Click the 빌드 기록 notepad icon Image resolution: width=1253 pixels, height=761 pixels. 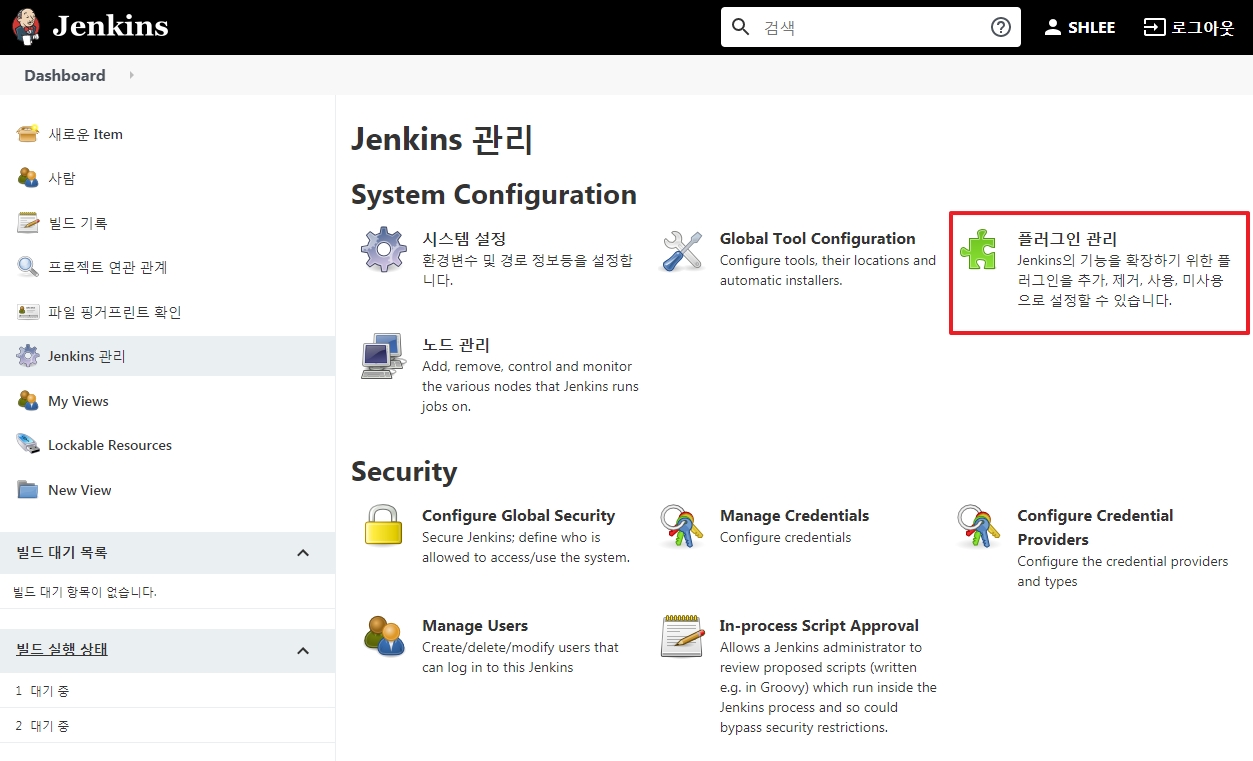click(x=28, y=223)
